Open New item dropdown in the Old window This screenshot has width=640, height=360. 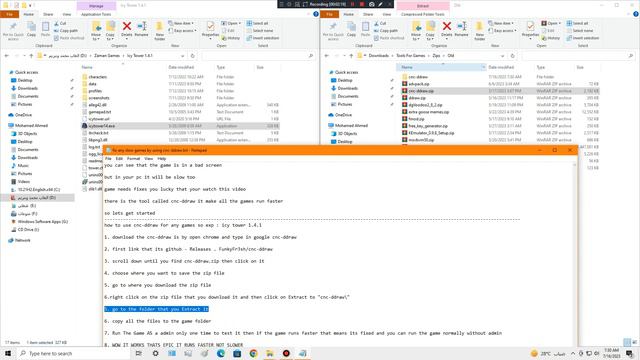tap(501, 23)
